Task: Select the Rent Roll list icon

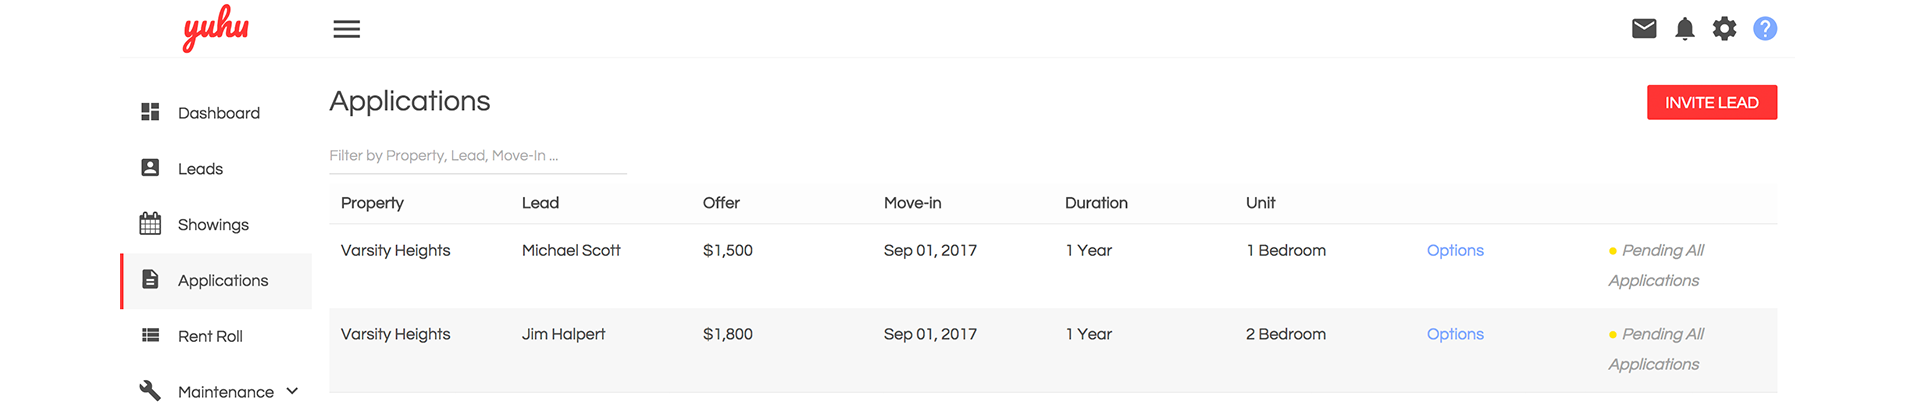Action: [150, 335]
